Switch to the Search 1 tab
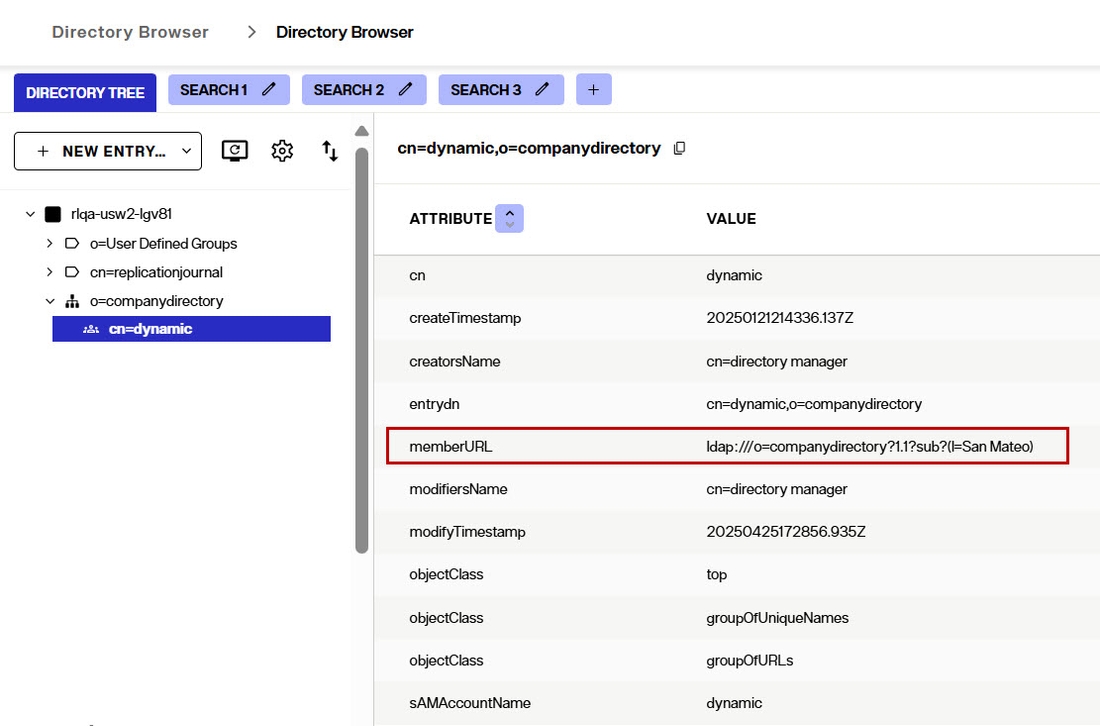 [213, 90]
